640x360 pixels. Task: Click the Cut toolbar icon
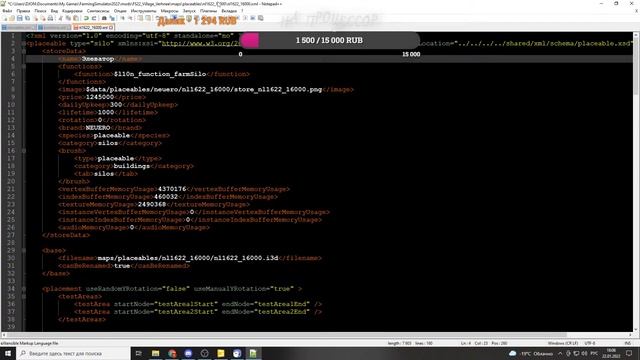click(x=61, y=18)
